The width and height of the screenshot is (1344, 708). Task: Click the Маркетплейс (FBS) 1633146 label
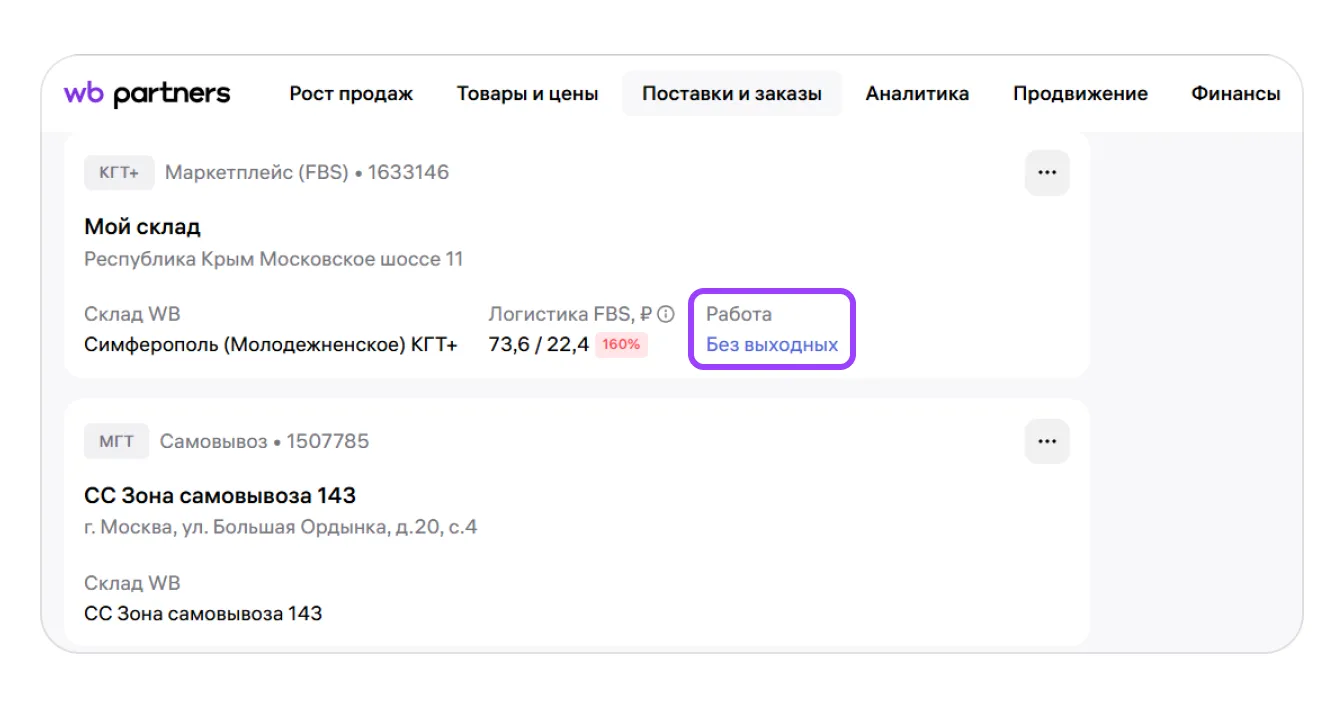click(x=306, y=173)
